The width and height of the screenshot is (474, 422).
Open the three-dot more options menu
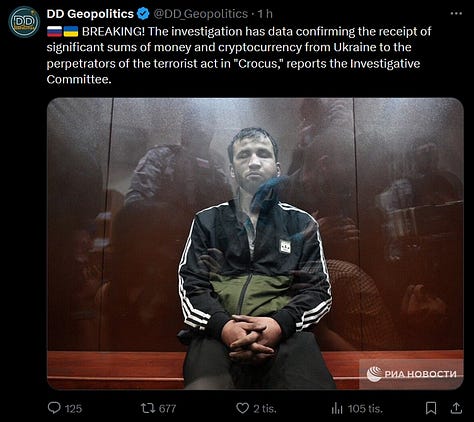coord(456,14)
